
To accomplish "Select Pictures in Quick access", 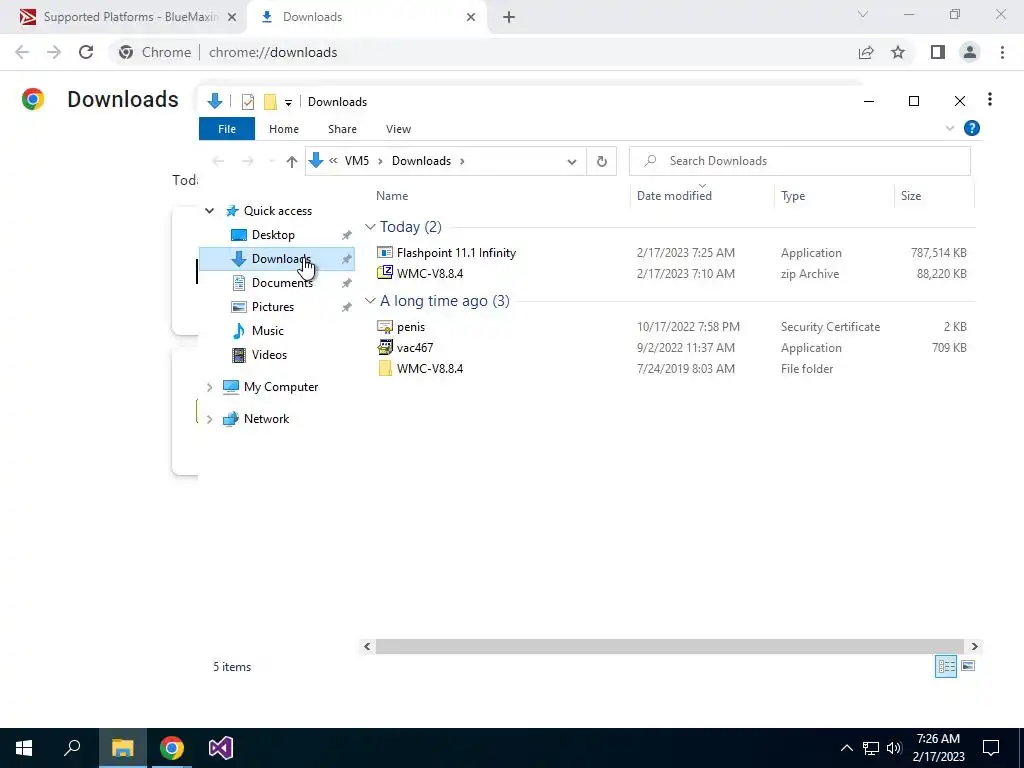I will 272,306.
